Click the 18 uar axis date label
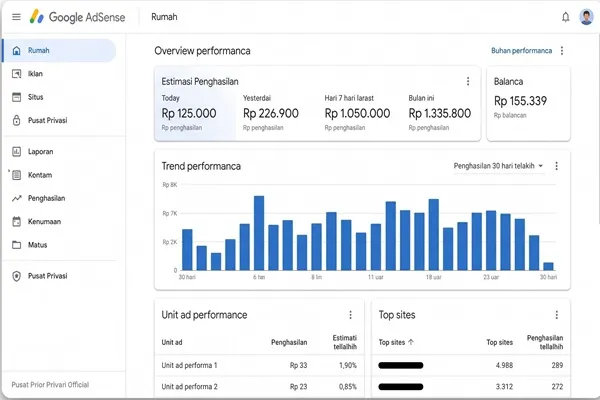The image size is (600, 400). (434, 277)
